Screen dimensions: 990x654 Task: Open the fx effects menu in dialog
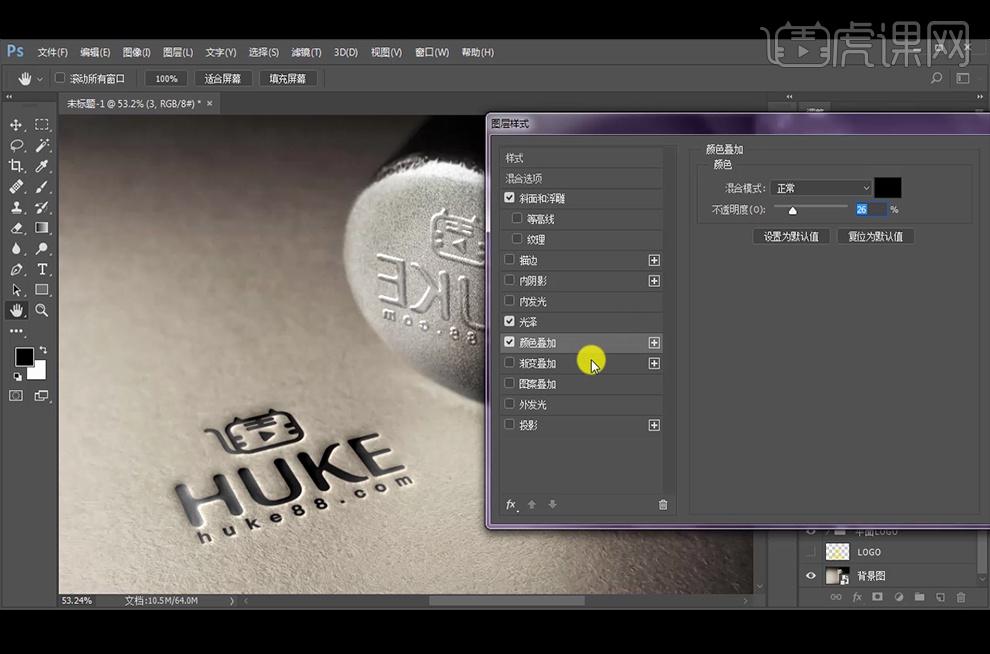[x=511, y=504]
